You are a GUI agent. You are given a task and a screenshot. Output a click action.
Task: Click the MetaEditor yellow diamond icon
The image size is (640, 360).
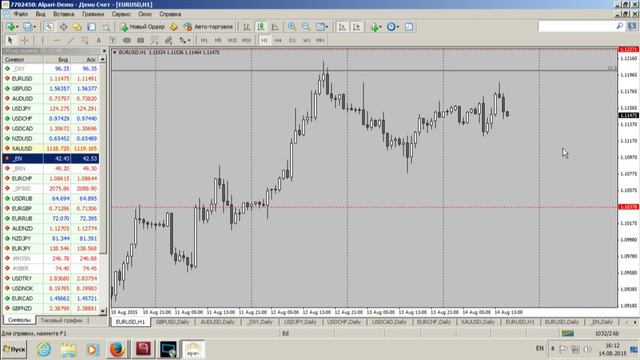(174, 27)
